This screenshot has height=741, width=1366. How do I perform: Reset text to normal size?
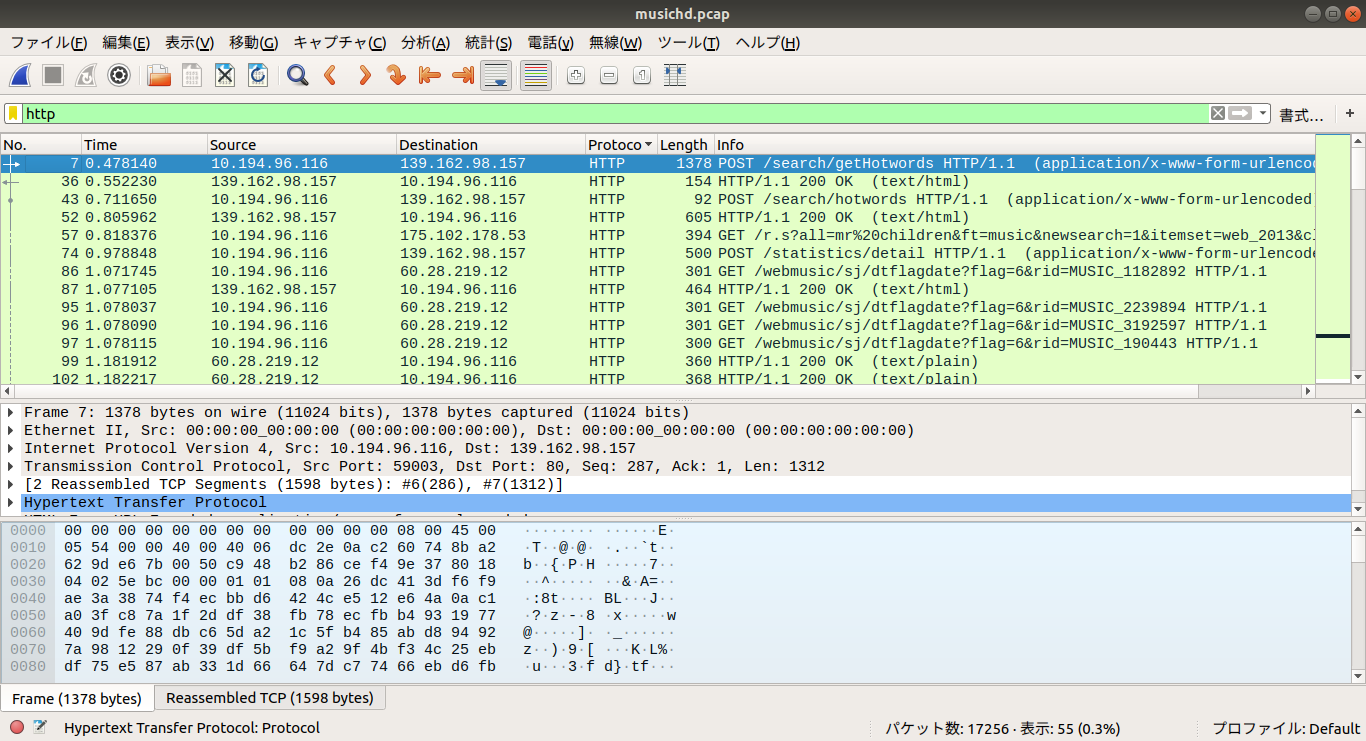tap(641, 75)
